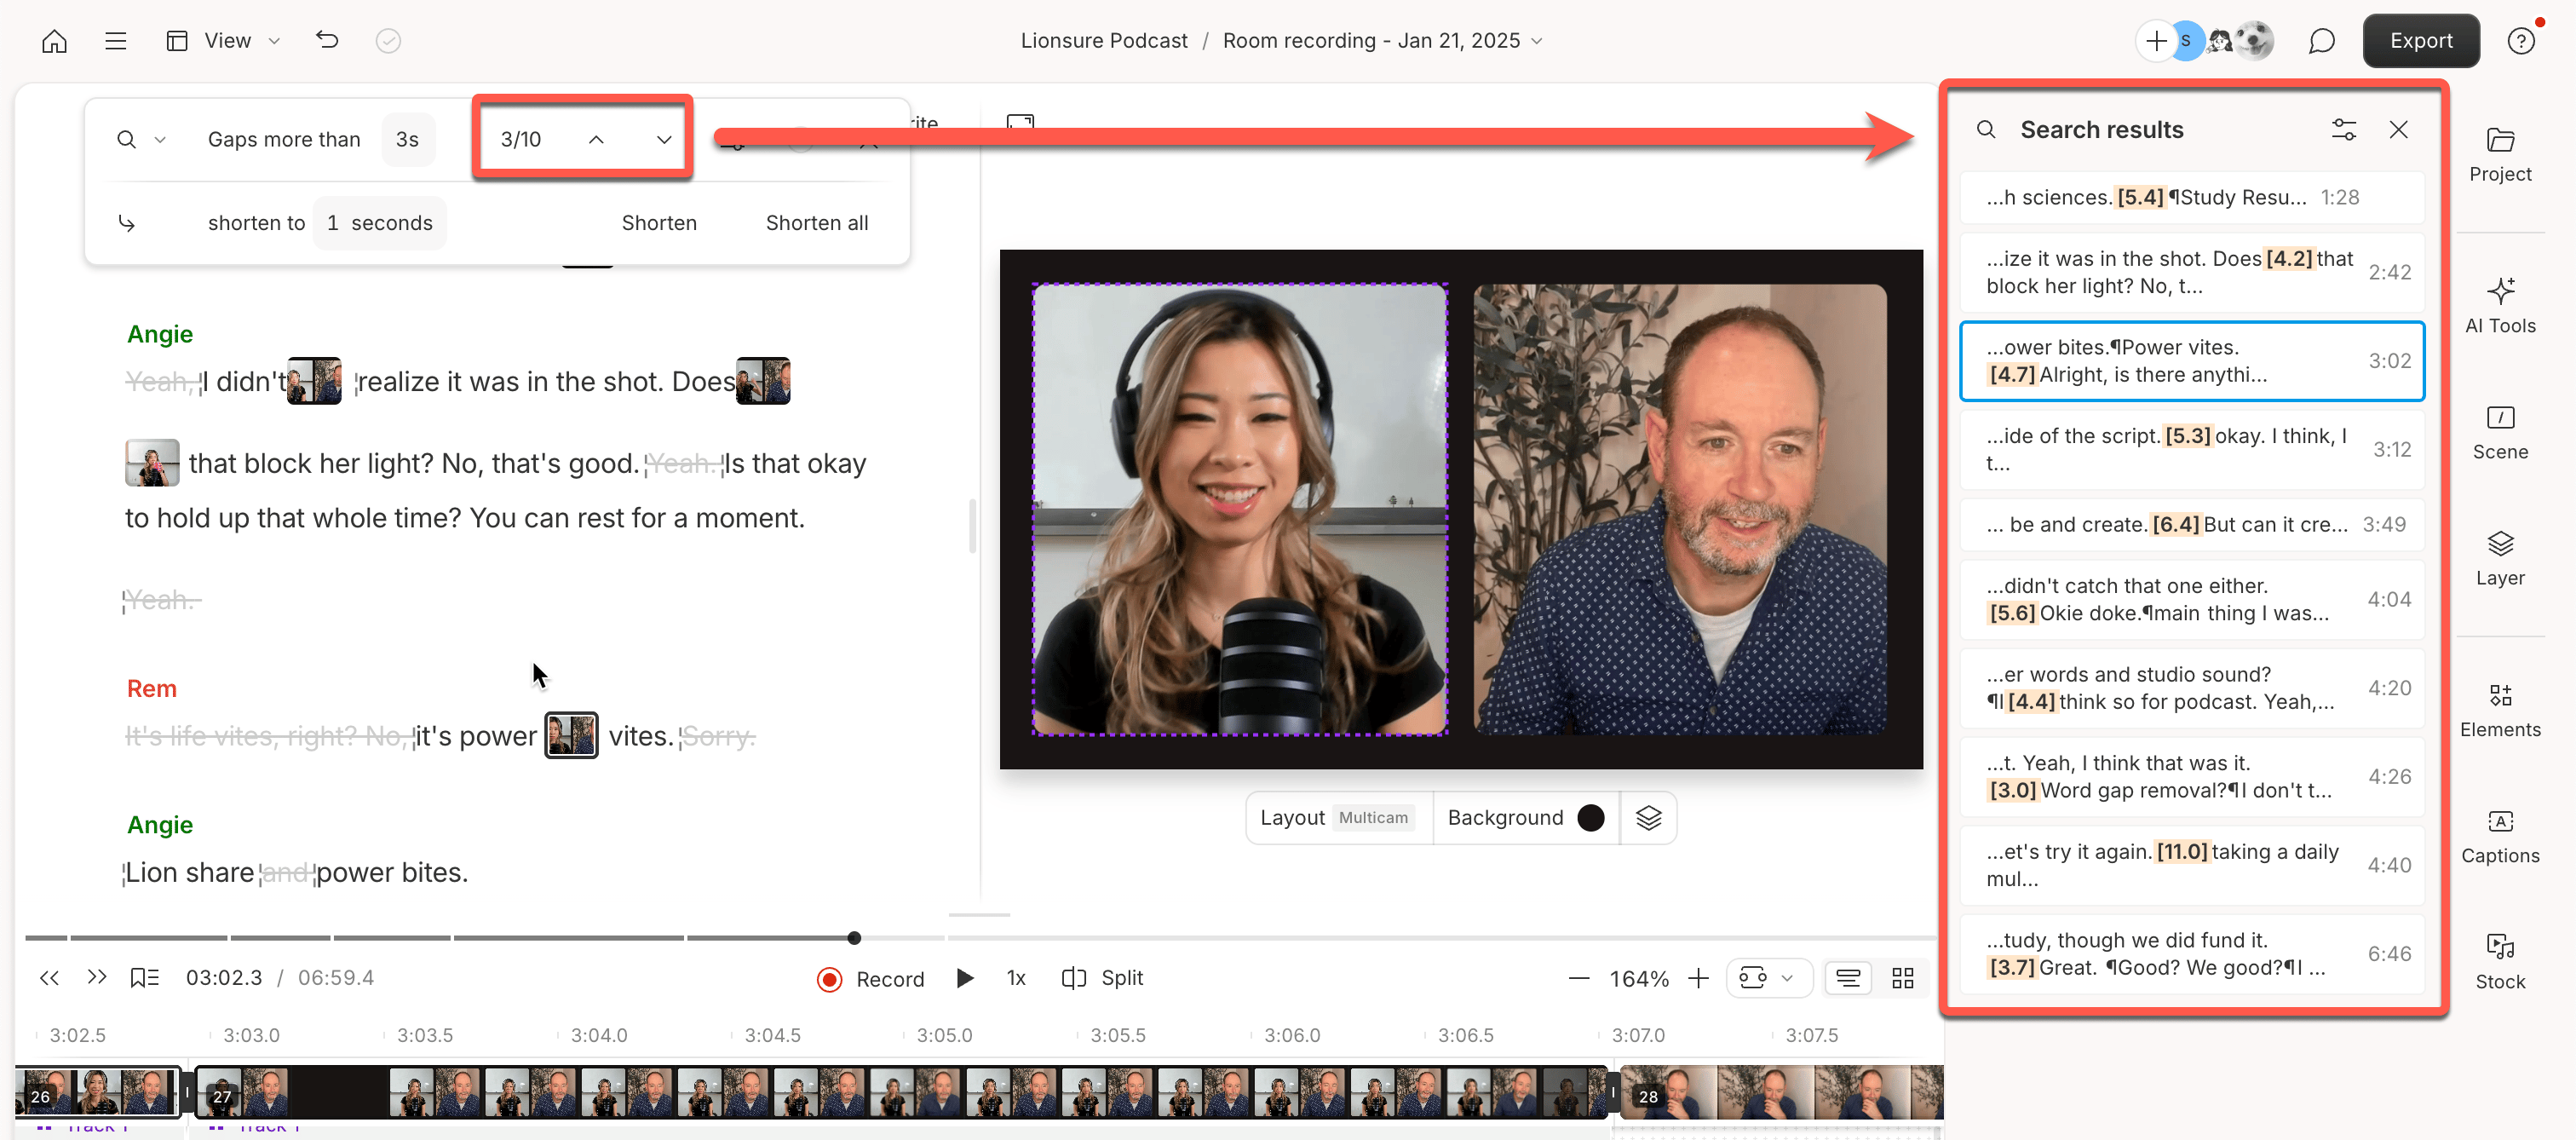The width and height of the screenshot is (2576, 1140).
Task: Click the Angie video frame in preview
Action: pos(1239,510)
